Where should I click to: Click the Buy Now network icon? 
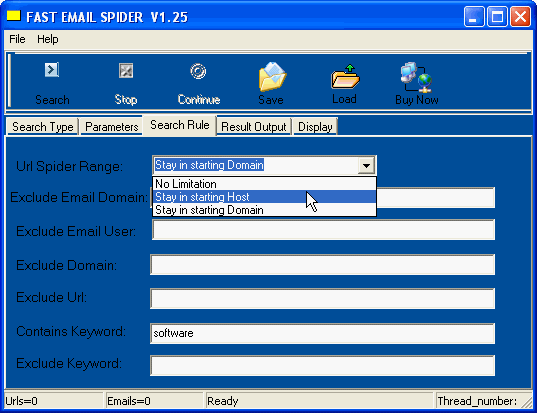416,77
